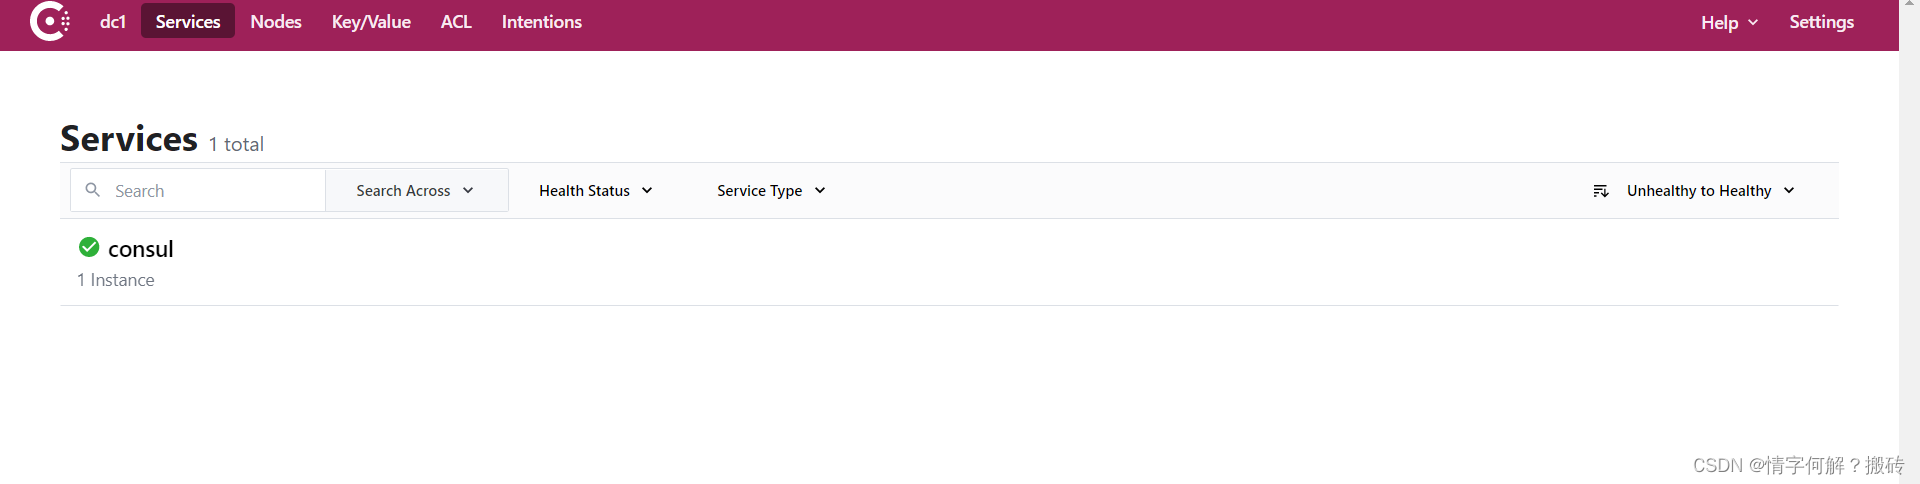Open the Intentions tab
Screen dimensions: 1920x484
point(542,21)
